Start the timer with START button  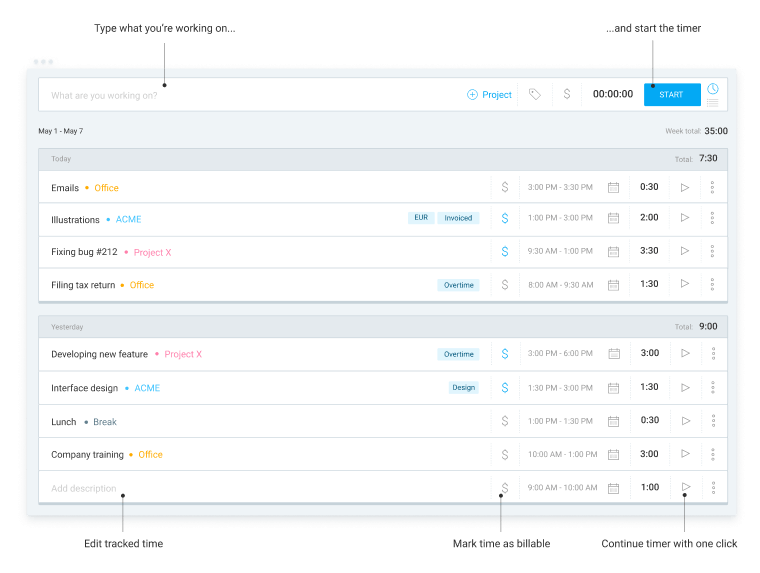672,95
